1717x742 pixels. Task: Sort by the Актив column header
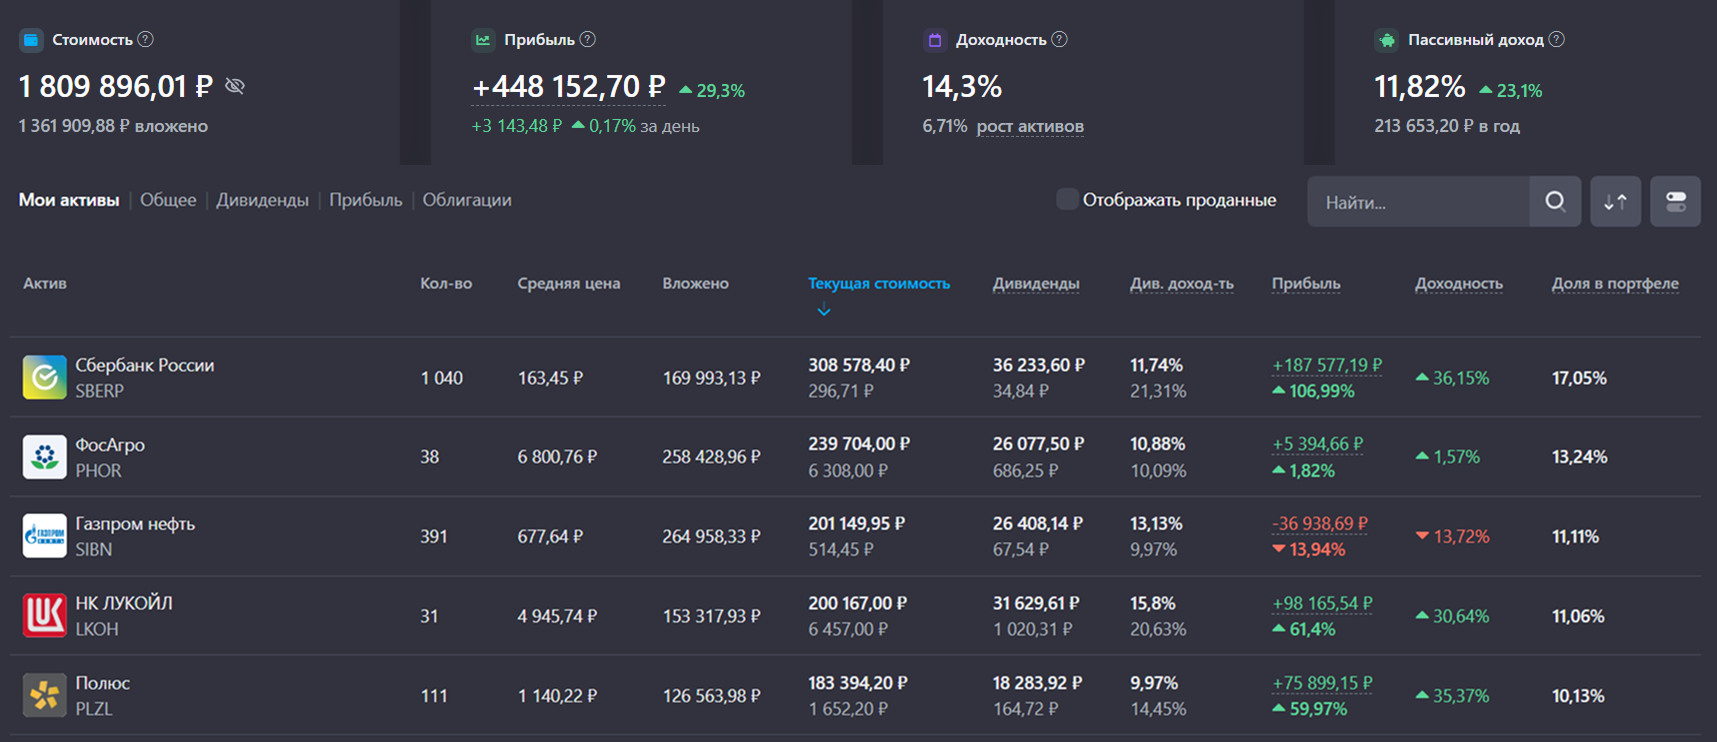pyautogui.click(x=45, y=283)
